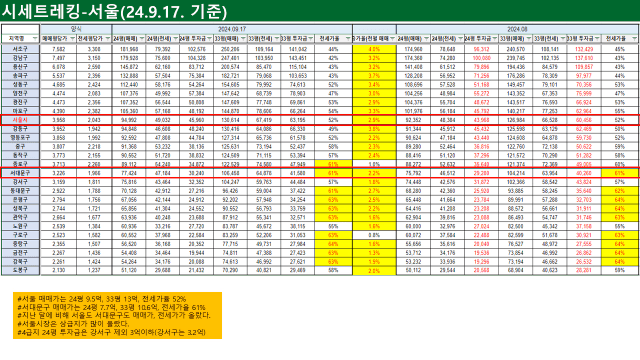Open 33평(매매) filter under 2024.09.17

click(243, 38)
